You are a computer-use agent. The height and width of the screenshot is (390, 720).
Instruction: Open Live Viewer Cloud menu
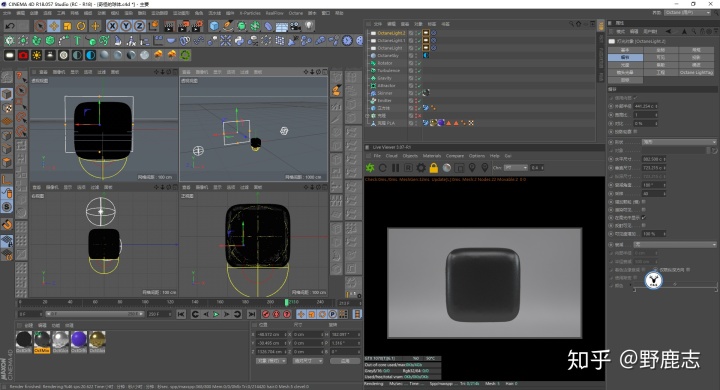pos(391,156)
